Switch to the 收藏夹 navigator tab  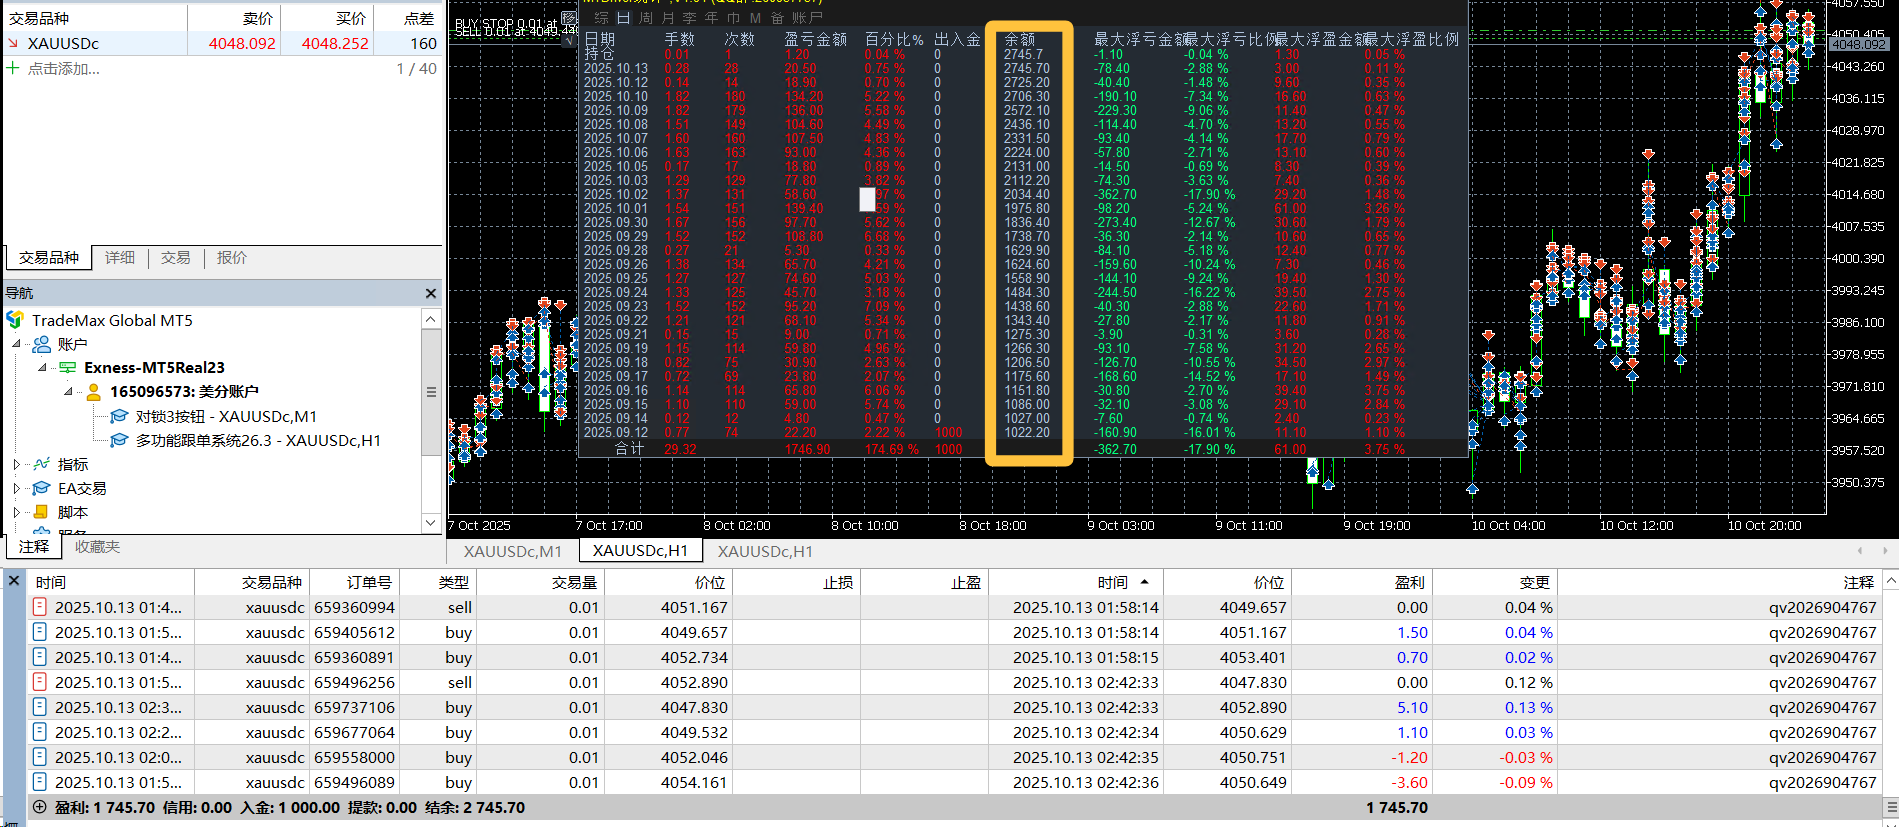pyautogui.click(x=97, y=547)
